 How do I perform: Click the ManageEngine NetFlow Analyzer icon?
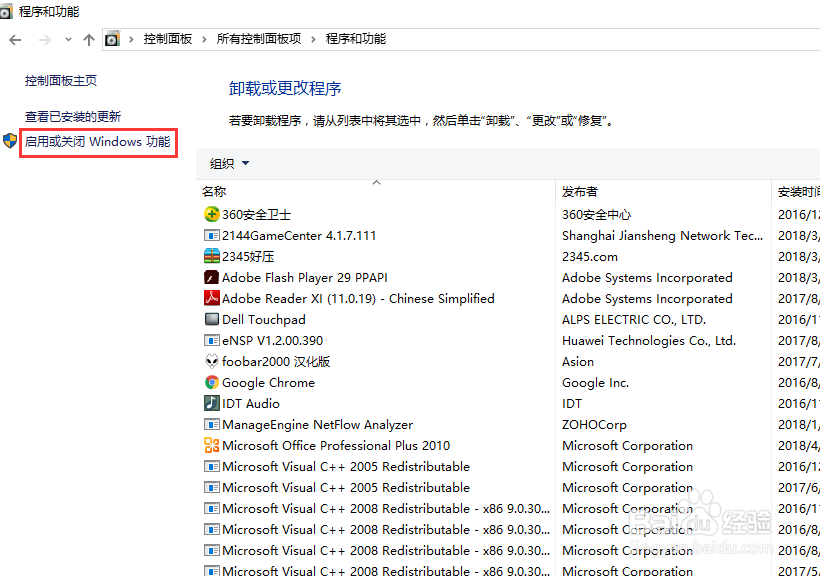click(211, 424)
